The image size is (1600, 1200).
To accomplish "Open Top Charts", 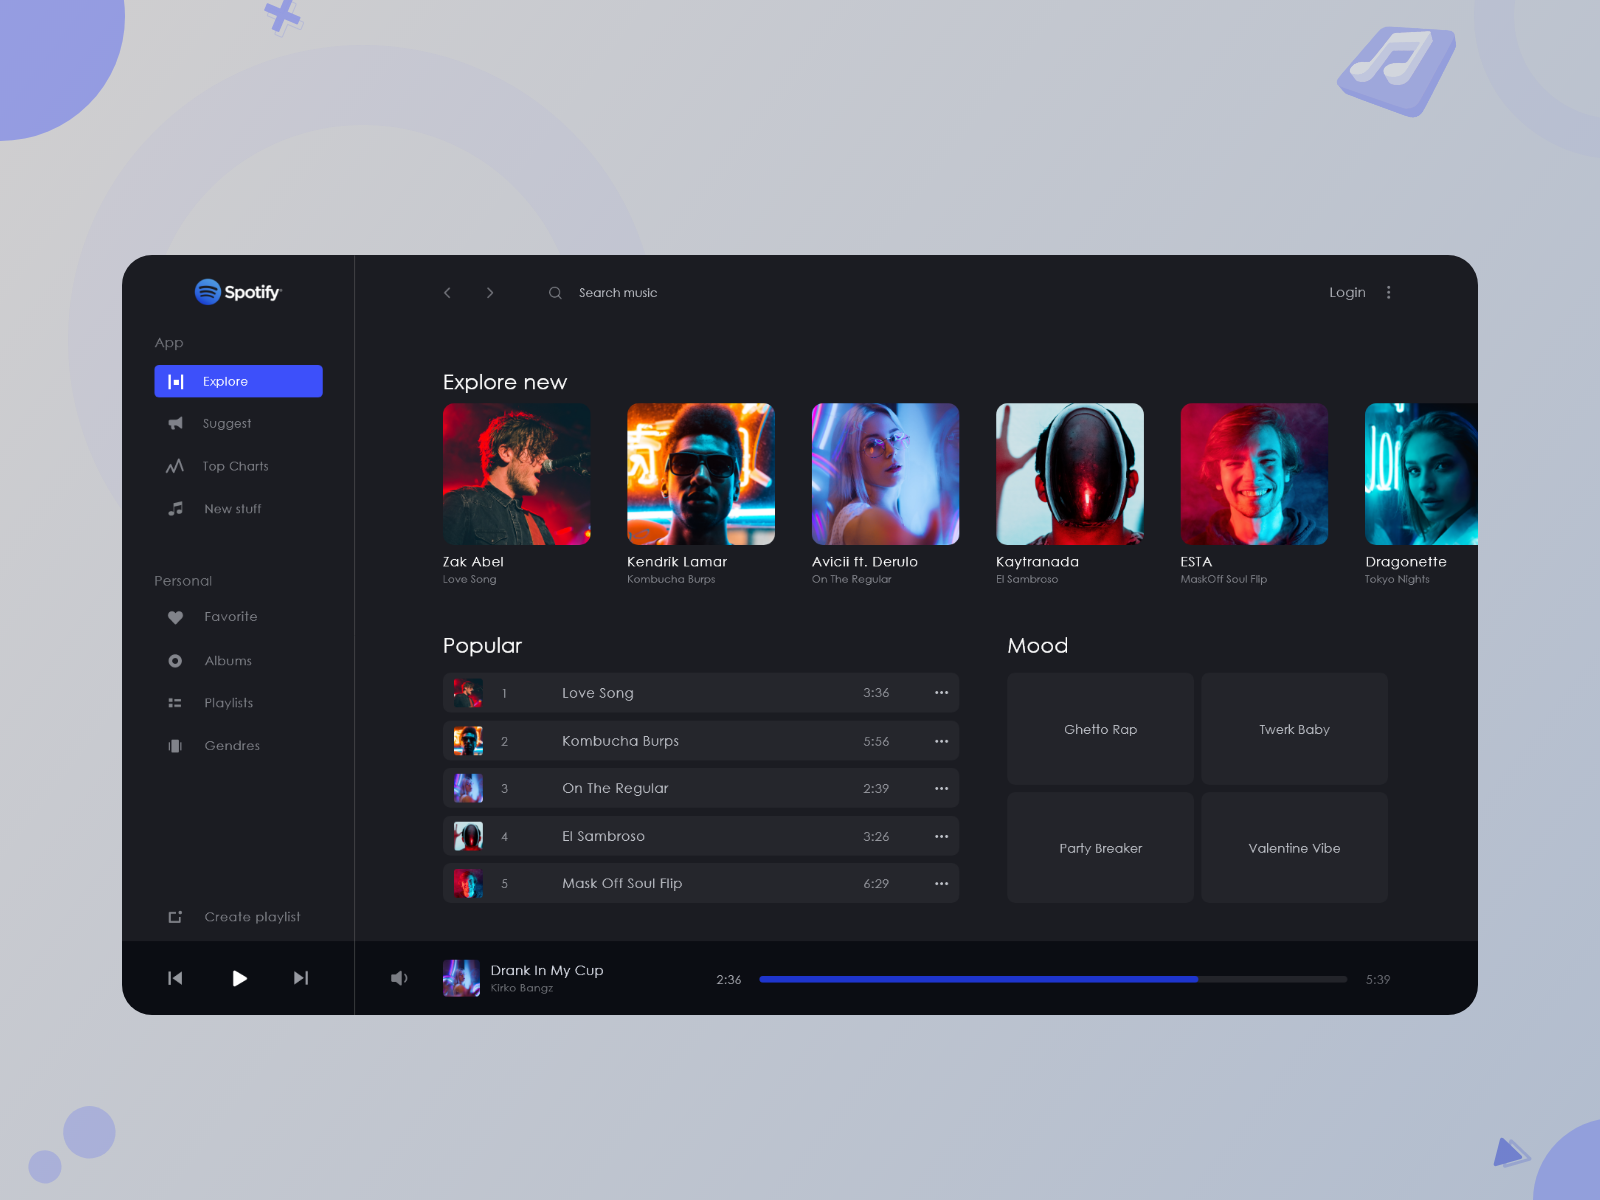I will [235, 466].
